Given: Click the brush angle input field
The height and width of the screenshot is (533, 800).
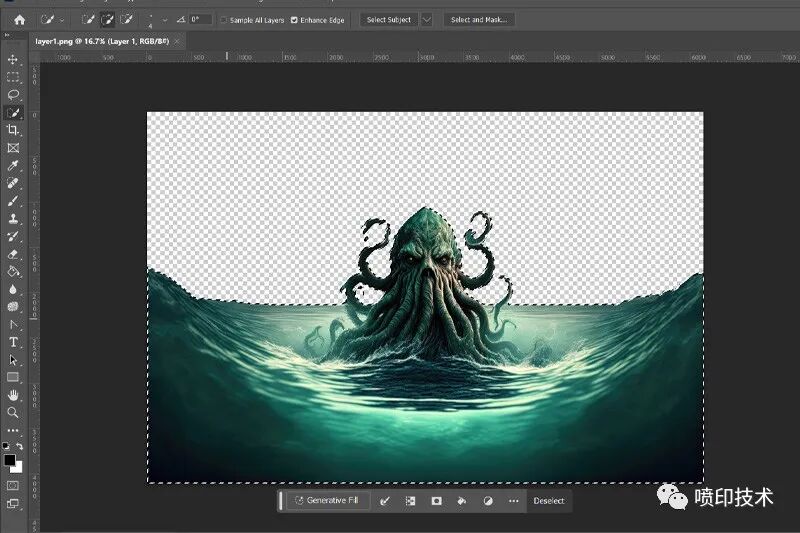Looking at the screenshot, I should coord(201,19).
